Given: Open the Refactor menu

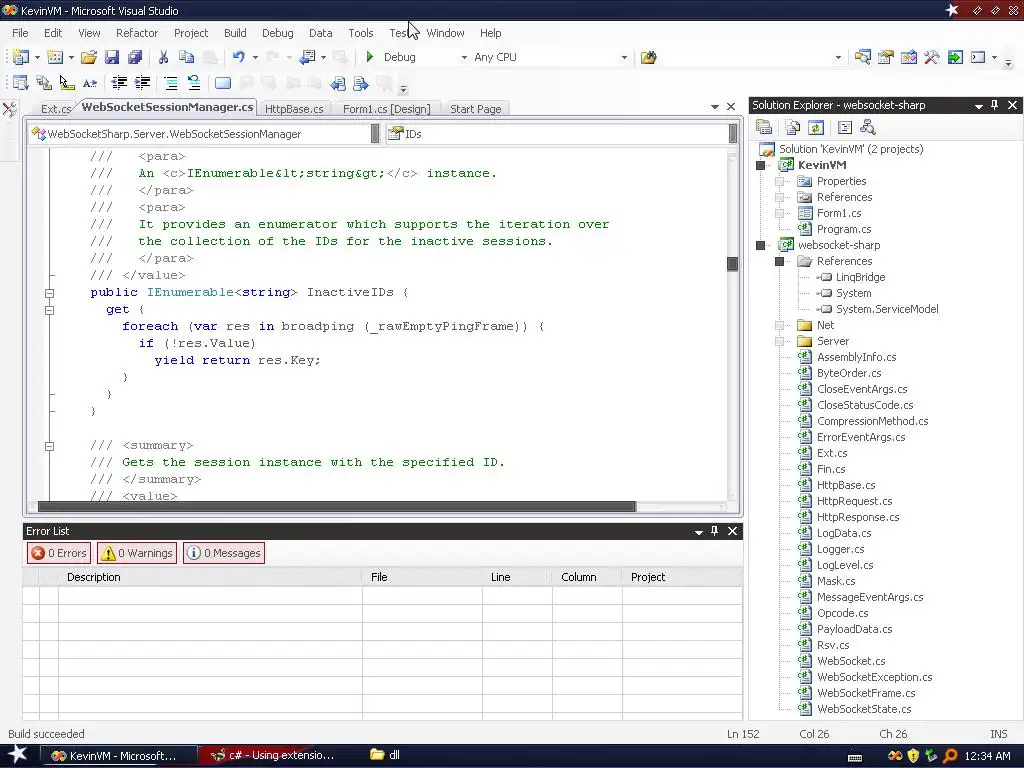Looking at the screenshot, I should (137, 33).
